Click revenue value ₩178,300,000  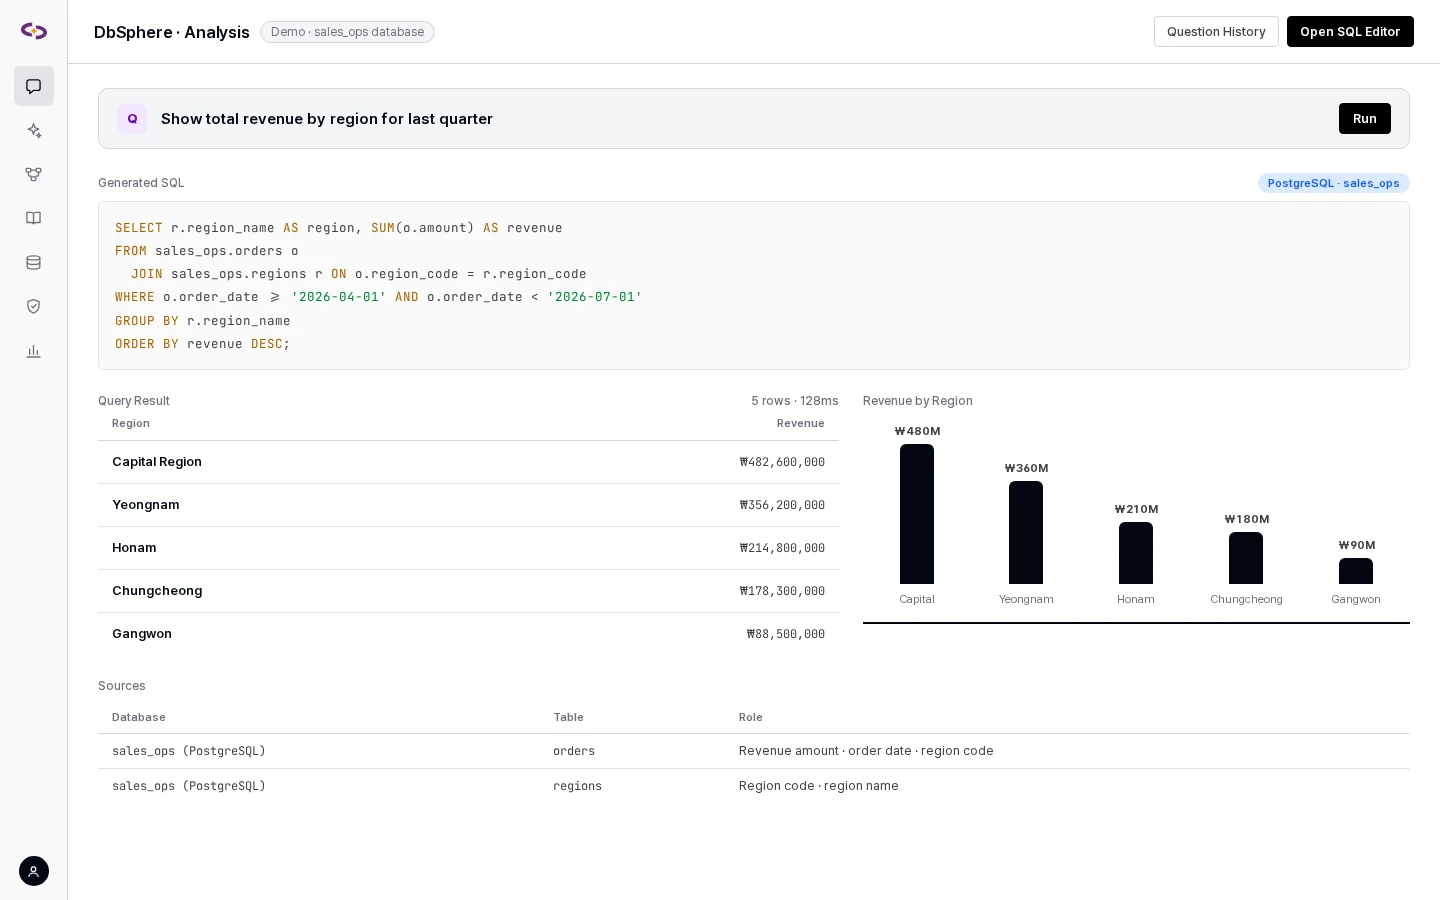782,591
